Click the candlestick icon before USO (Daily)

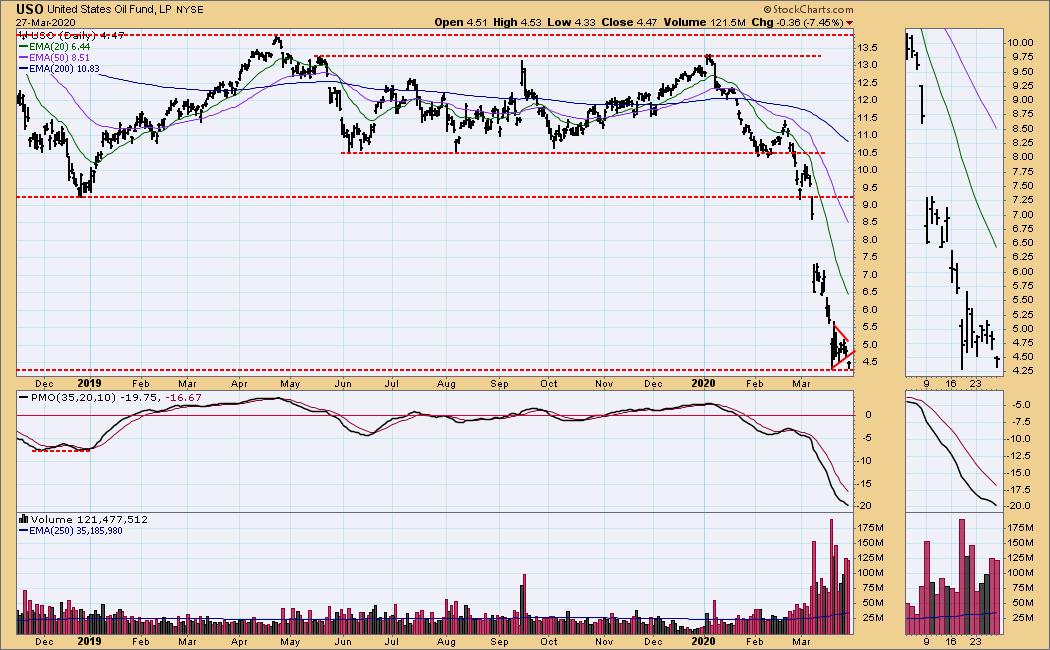23,35
